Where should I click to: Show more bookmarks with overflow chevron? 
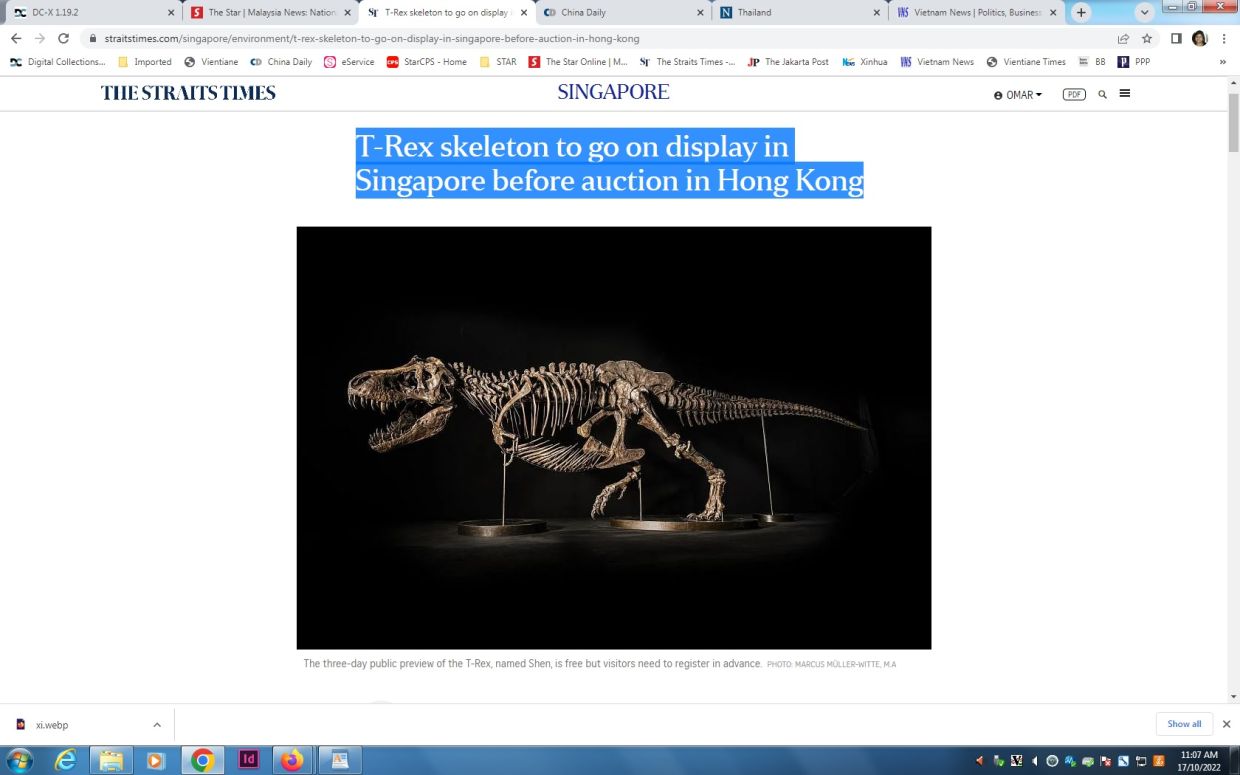point(1223,62)
